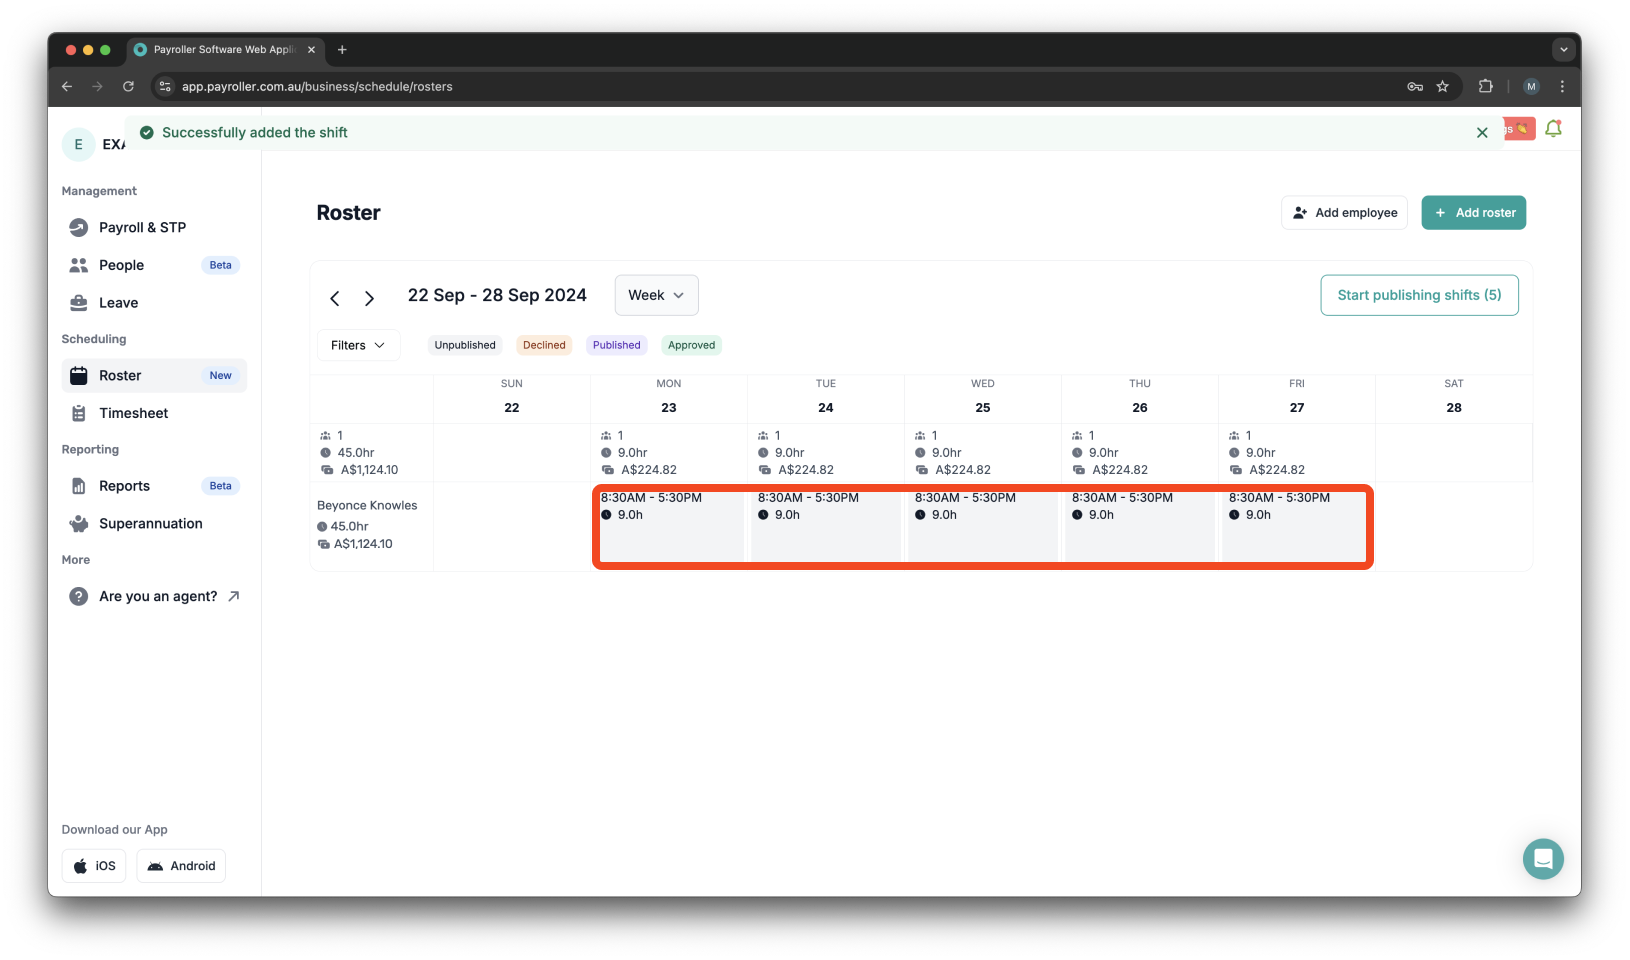Click the Published status tag
Screen dimensions: 1630x960
click(x=617, y=345)
